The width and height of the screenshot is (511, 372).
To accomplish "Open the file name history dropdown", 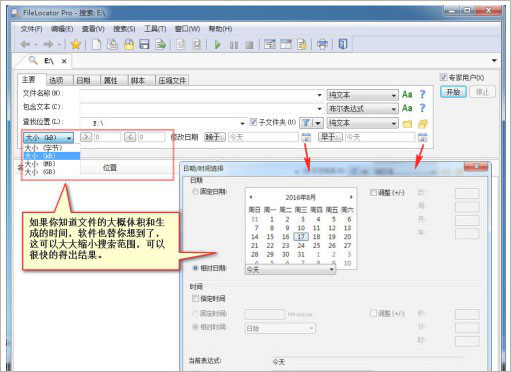I will (319, 95).
